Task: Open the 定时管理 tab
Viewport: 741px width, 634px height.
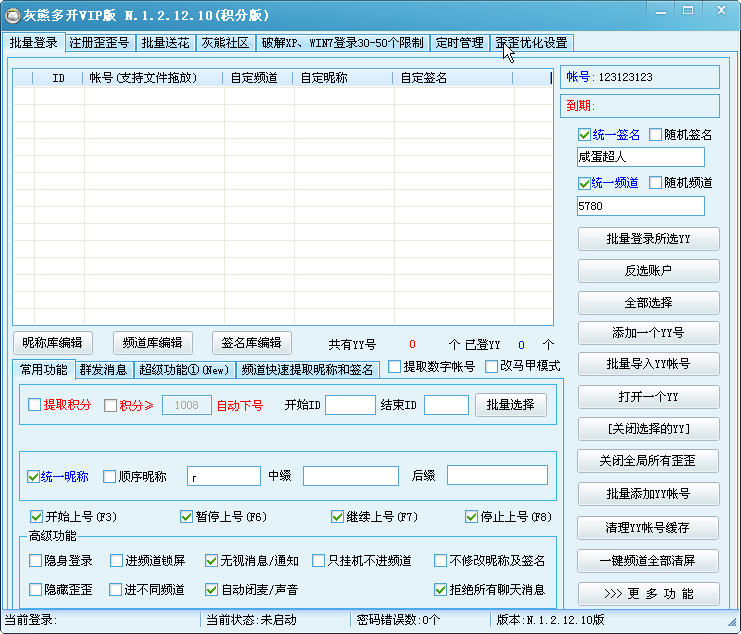Action: coord(459,43)
